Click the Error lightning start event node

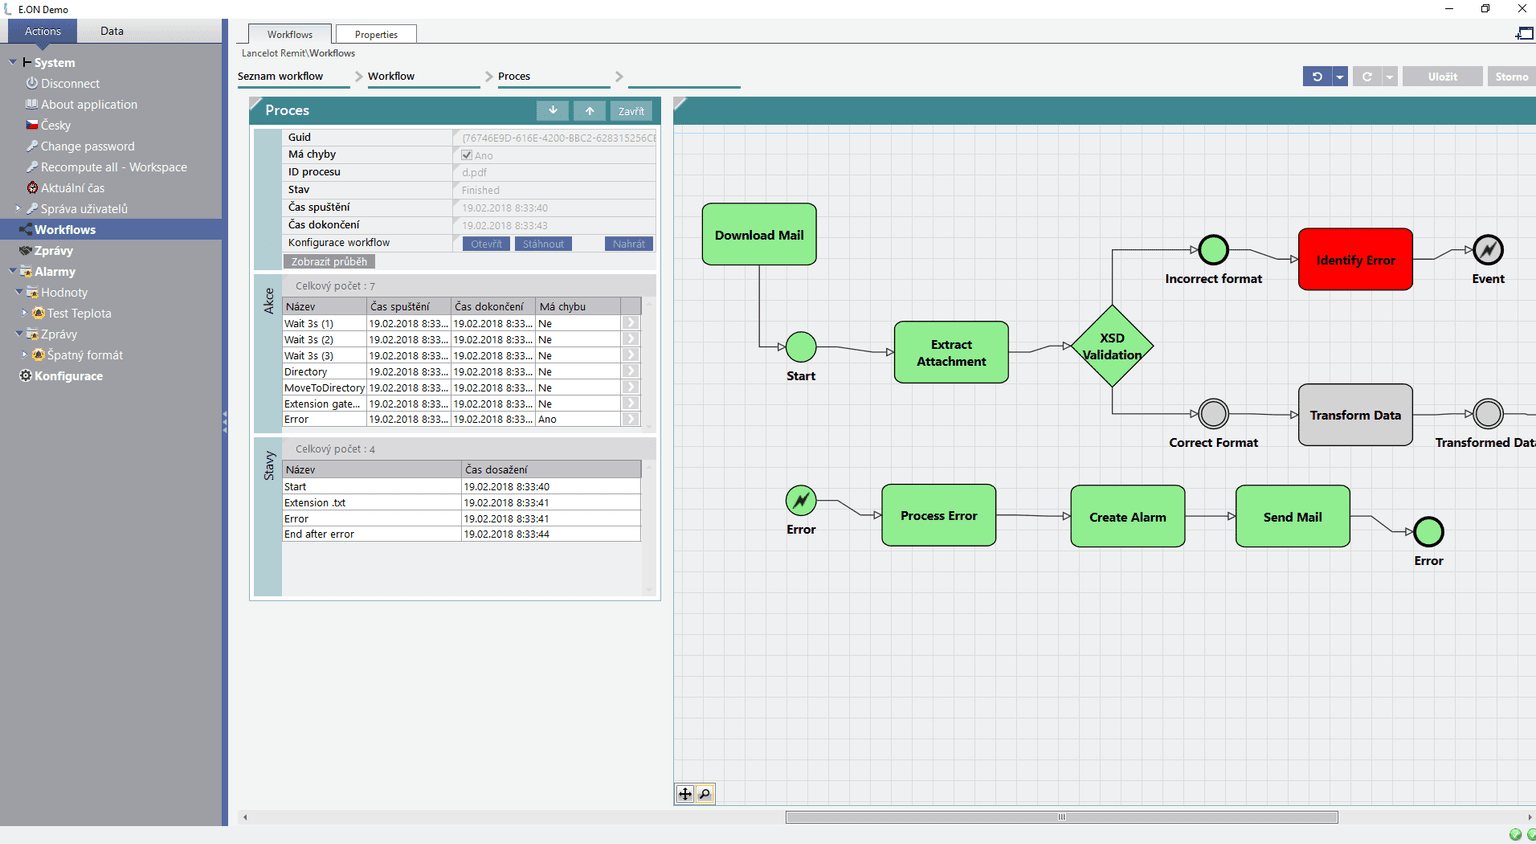pos(800,500)
